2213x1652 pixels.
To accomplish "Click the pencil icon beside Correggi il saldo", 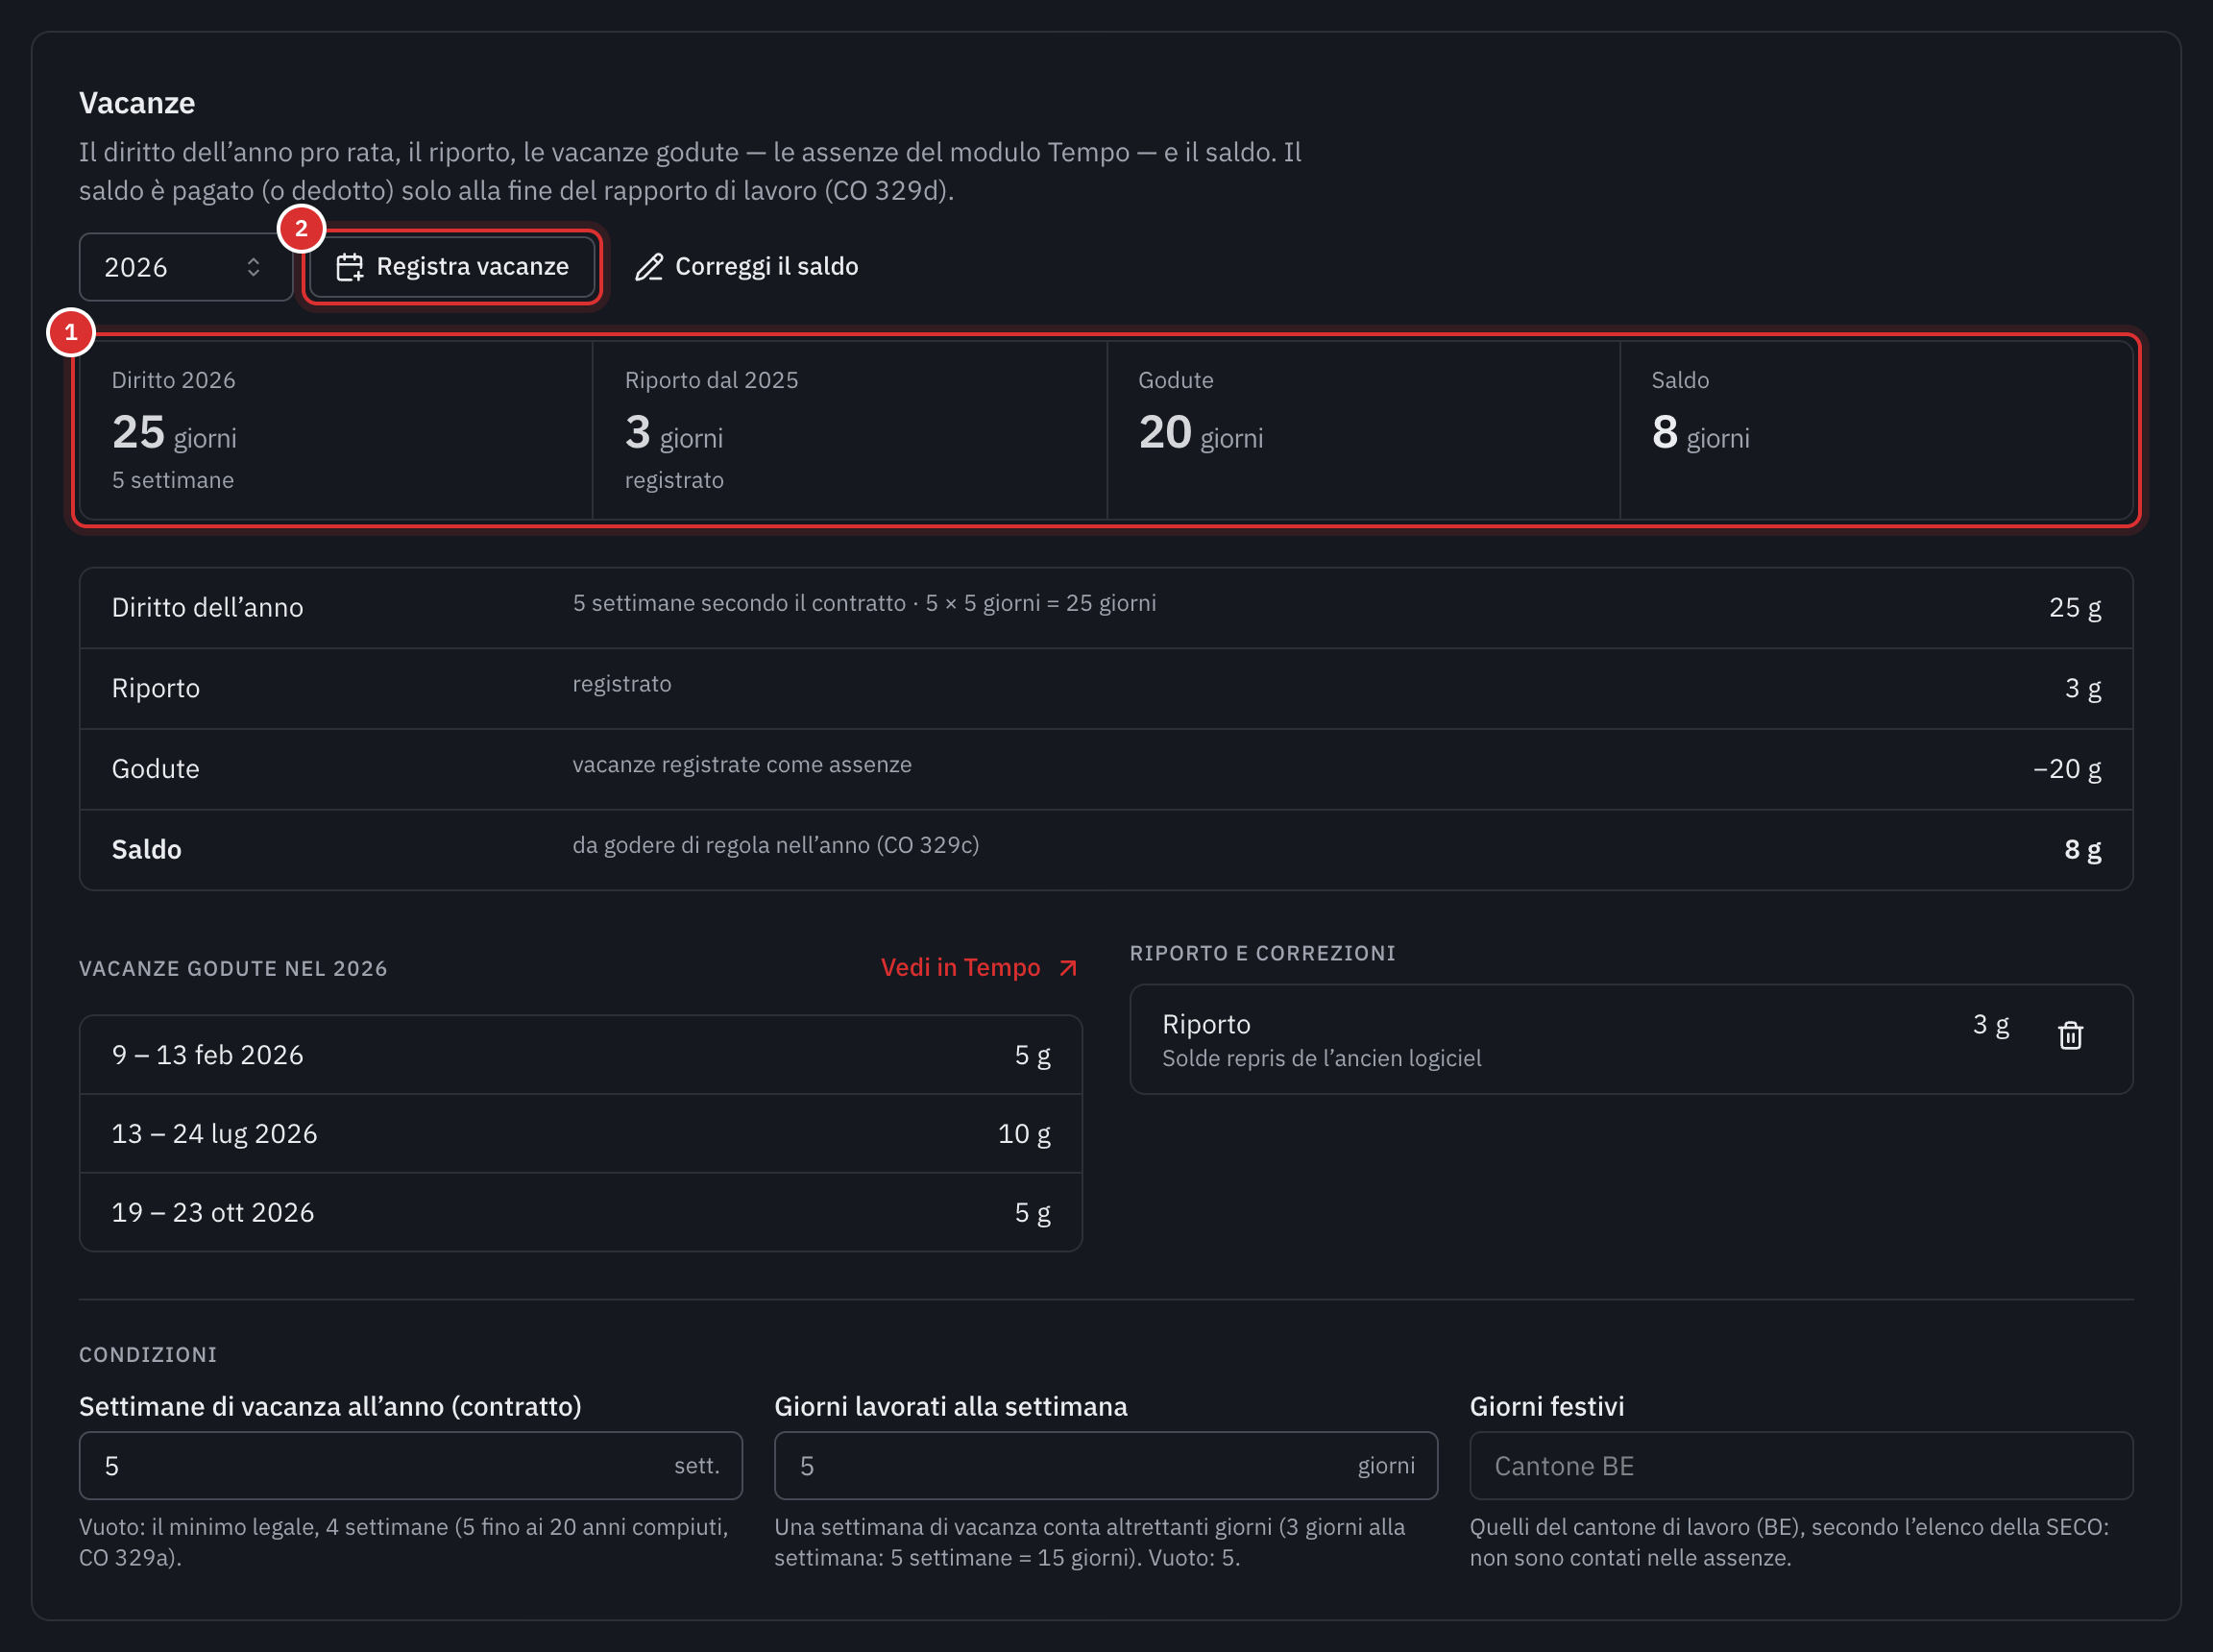I will coord(649,267).
